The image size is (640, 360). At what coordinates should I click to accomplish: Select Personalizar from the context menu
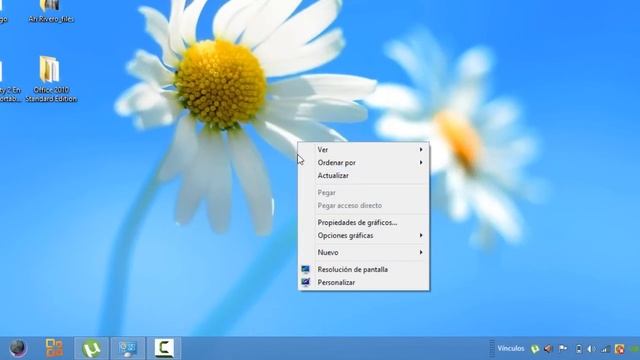[364, 282]
